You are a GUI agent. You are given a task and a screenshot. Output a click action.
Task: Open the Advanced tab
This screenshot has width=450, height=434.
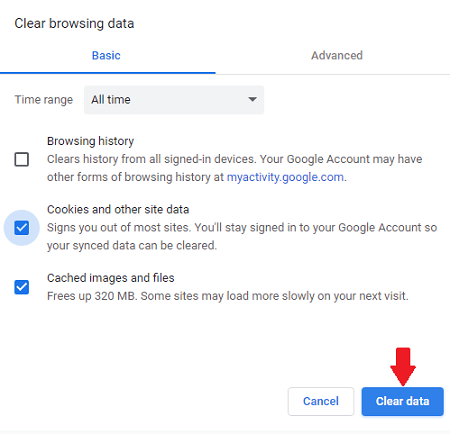pos(337,55)
